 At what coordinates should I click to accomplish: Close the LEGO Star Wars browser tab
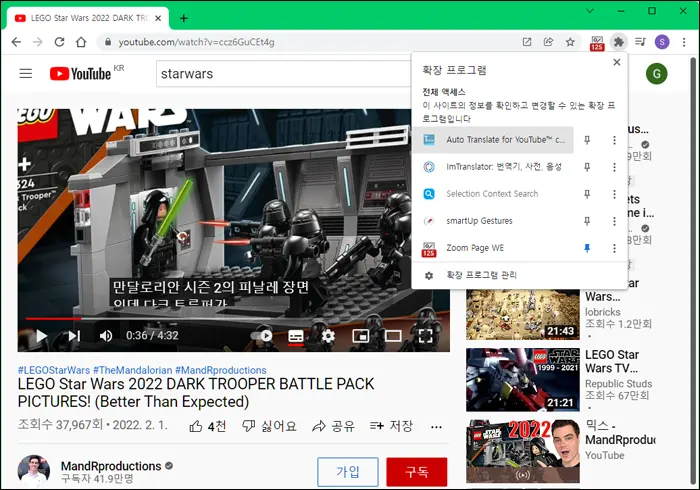point(158,18)
